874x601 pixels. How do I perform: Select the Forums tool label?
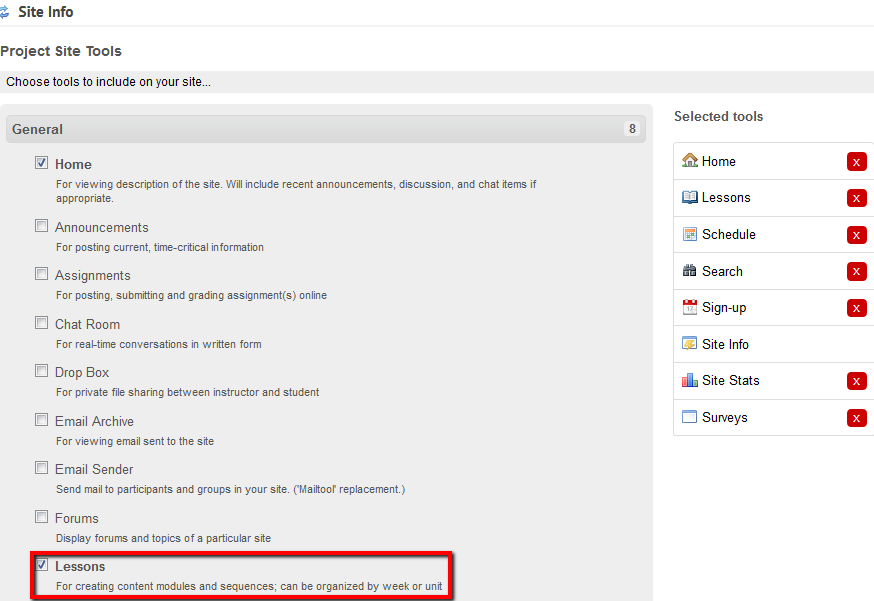coord(77,518)
